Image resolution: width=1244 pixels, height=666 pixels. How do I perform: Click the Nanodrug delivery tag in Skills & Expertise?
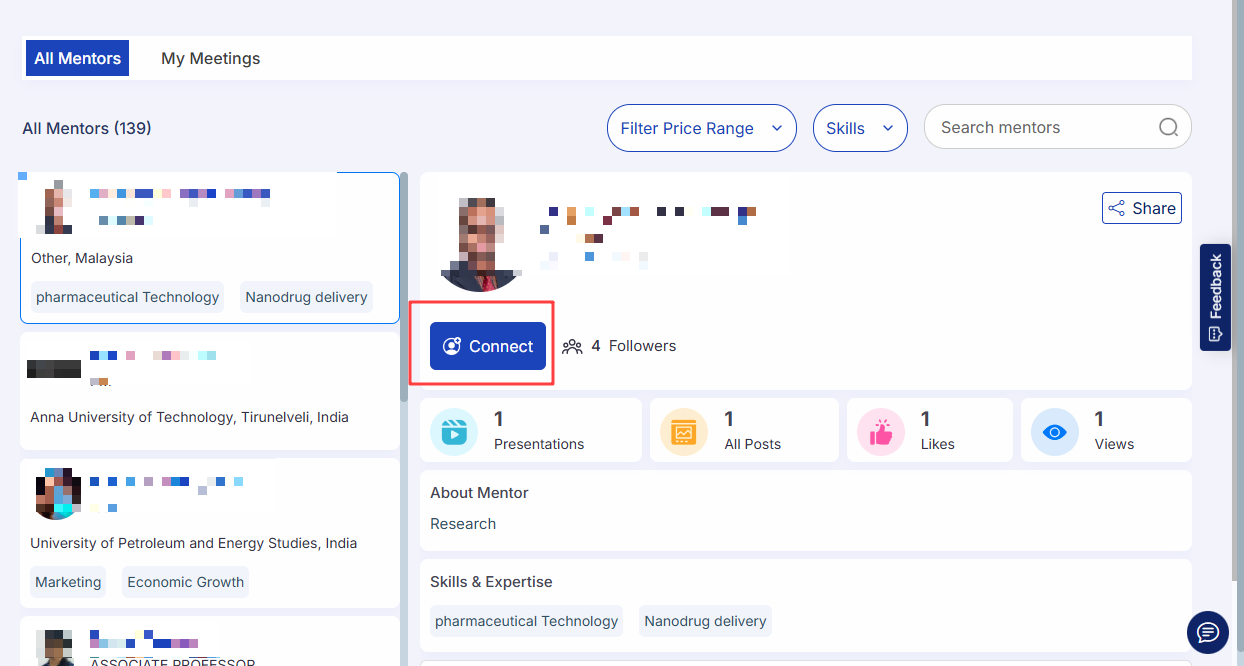tap(705, 621)
